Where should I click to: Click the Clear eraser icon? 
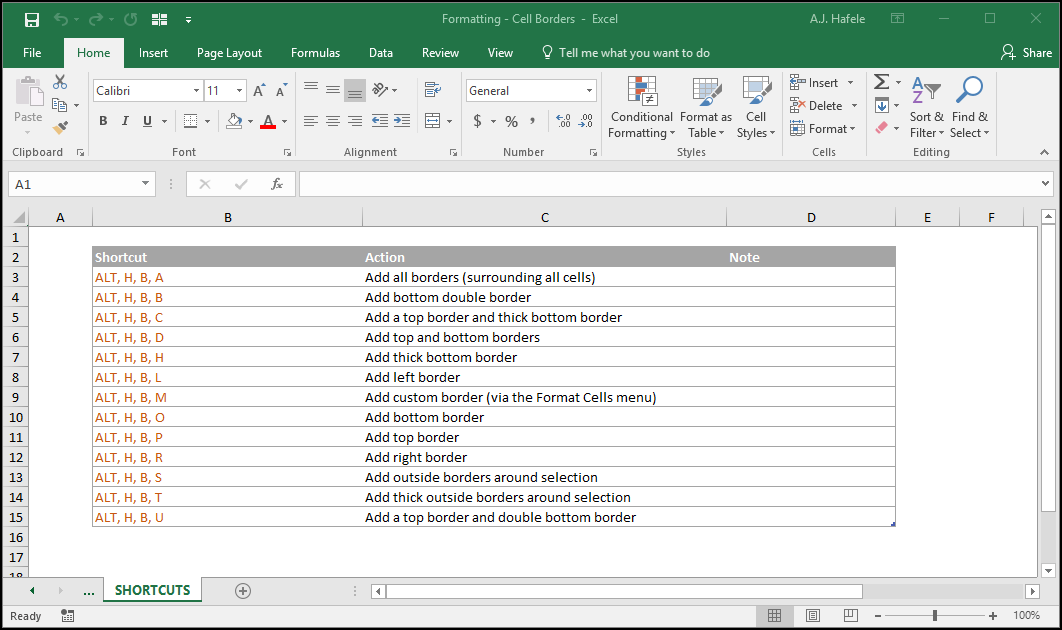pos(881,127)
